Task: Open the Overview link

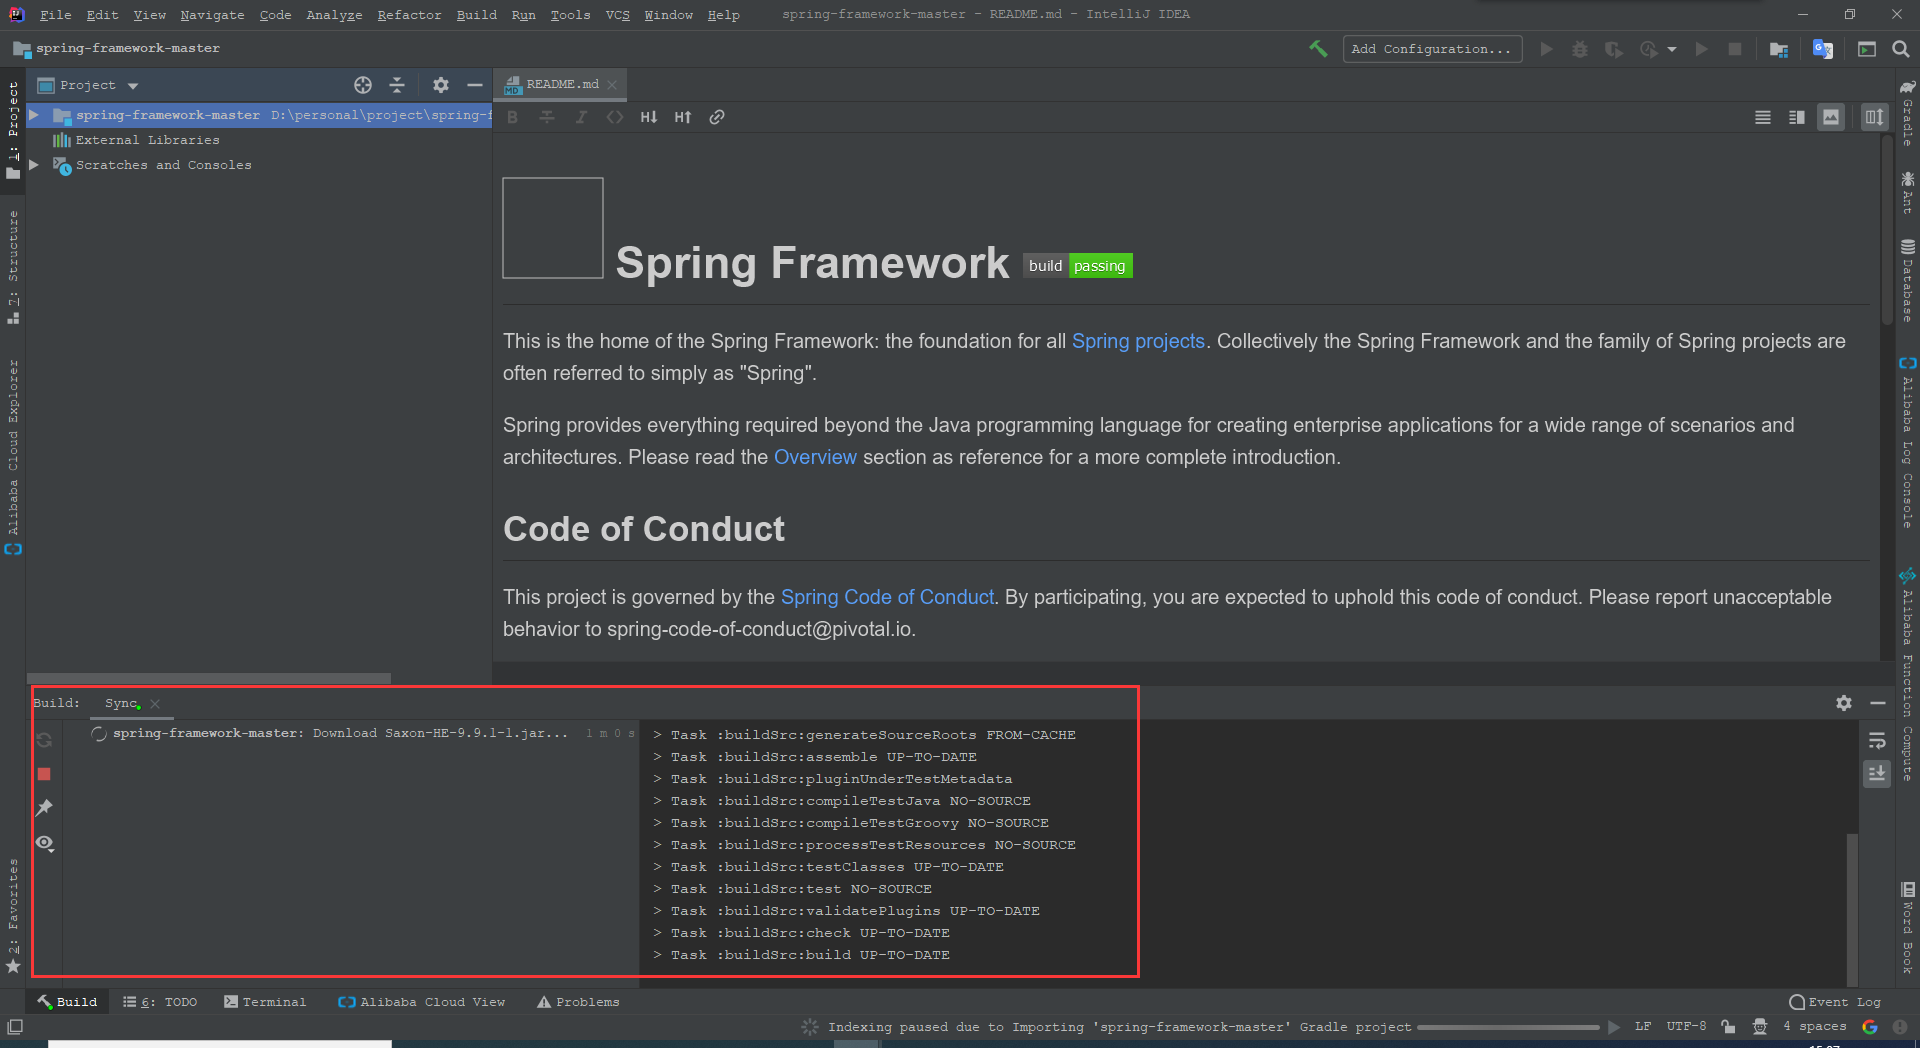Action: point(815,457)
